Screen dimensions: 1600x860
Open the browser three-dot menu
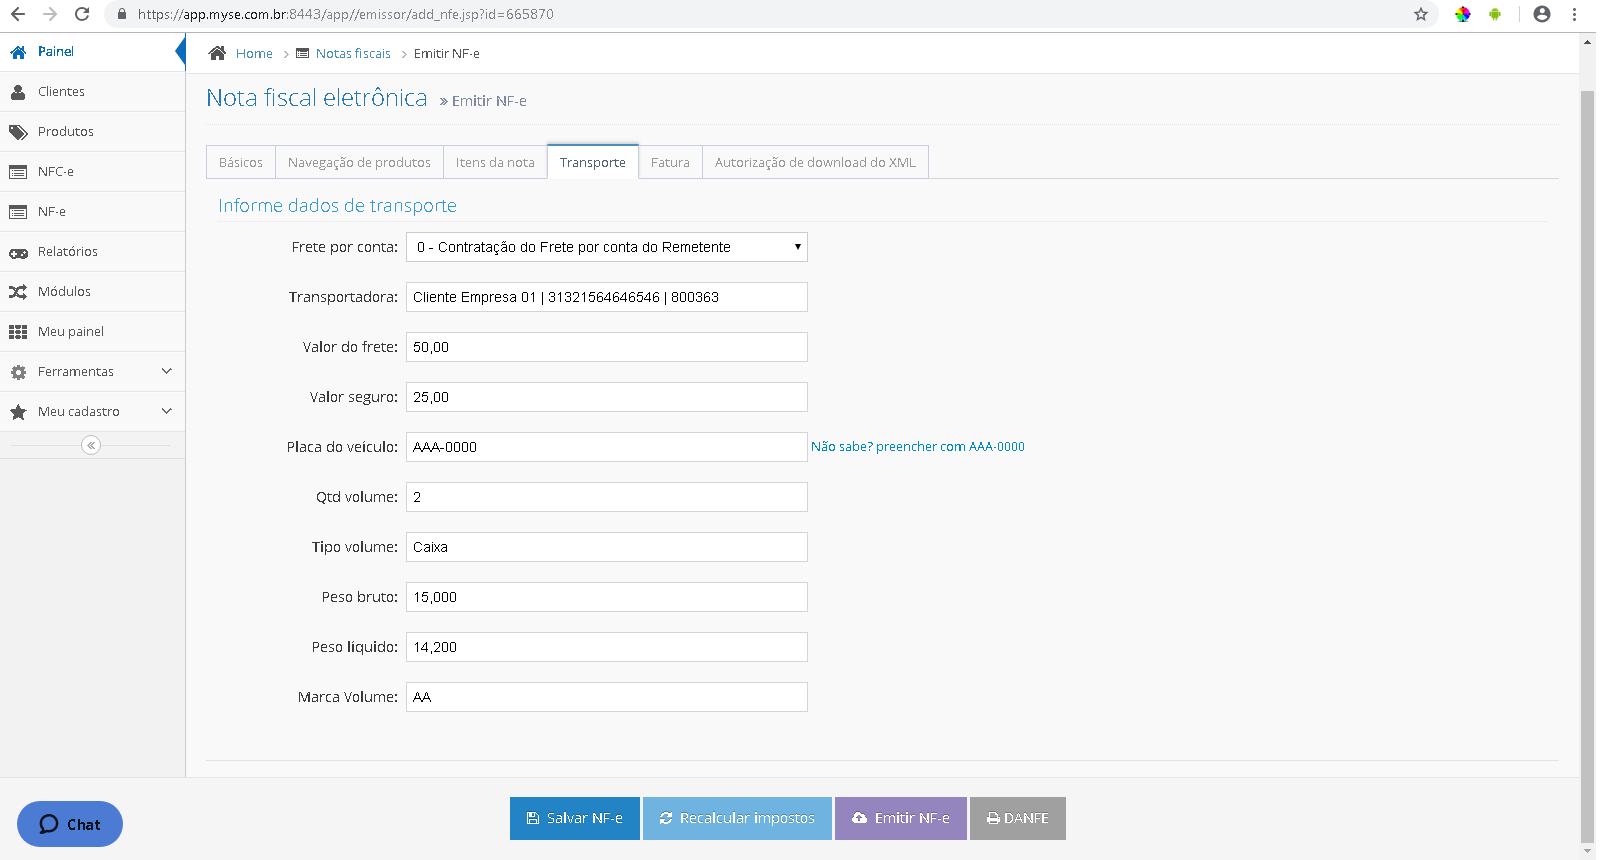1574,14
